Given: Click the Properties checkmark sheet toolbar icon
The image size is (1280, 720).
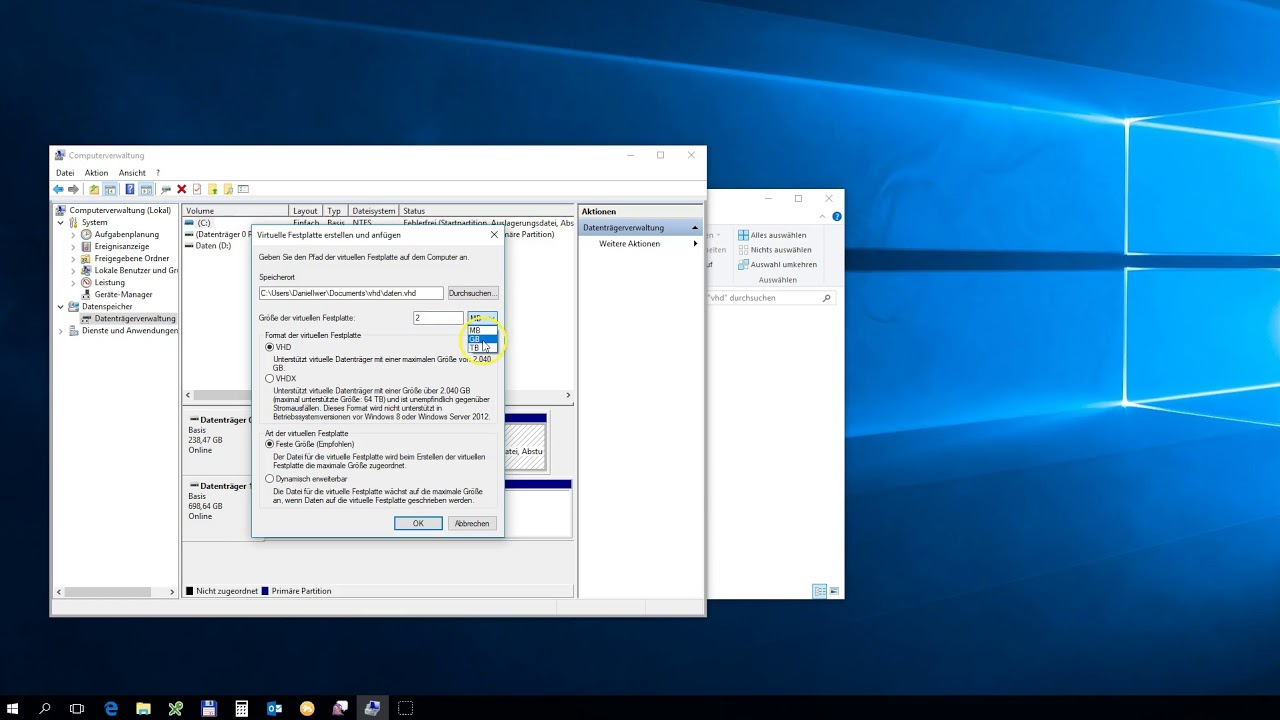Looking at the screenshot, I should [x=197, y=189].
